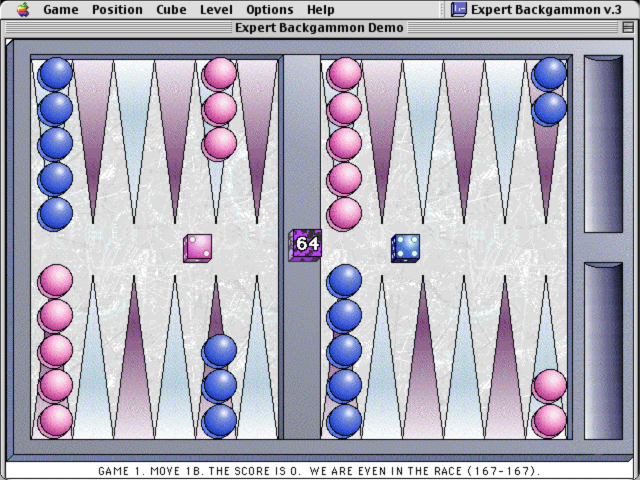
Task: Click the purple doubling cube showing 64
Action: tap(305, 245)
